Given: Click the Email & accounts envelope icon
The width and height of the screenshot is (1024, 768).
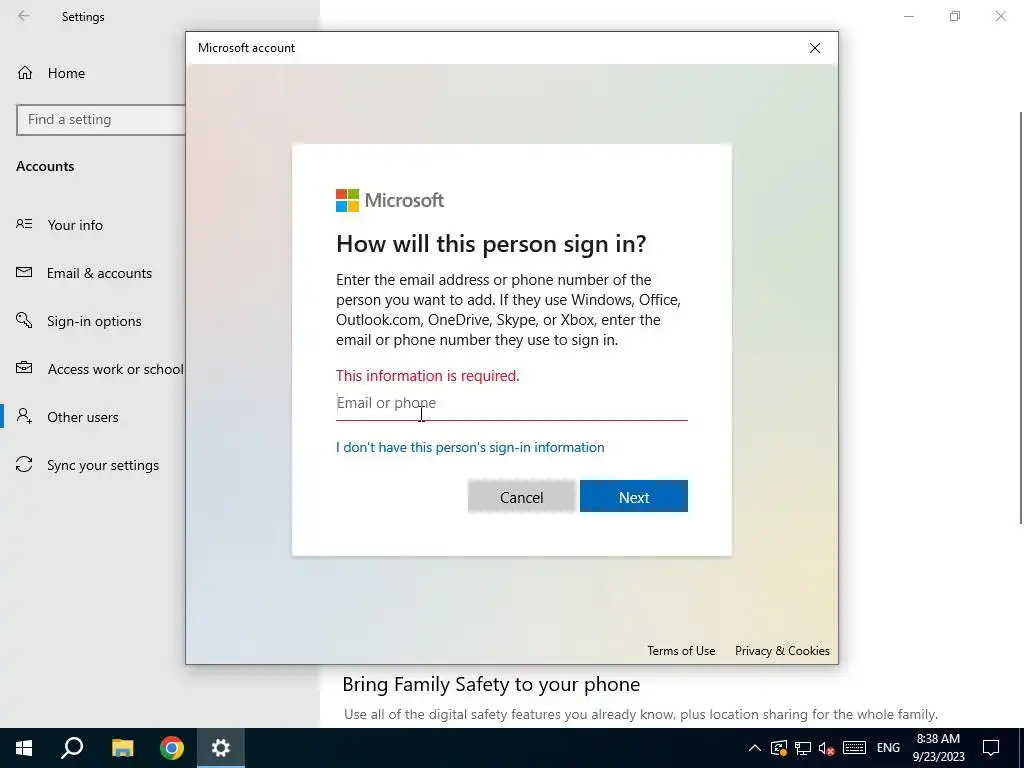Looking at the screenshot, I should pyautogui.click(x=24, y=272).
